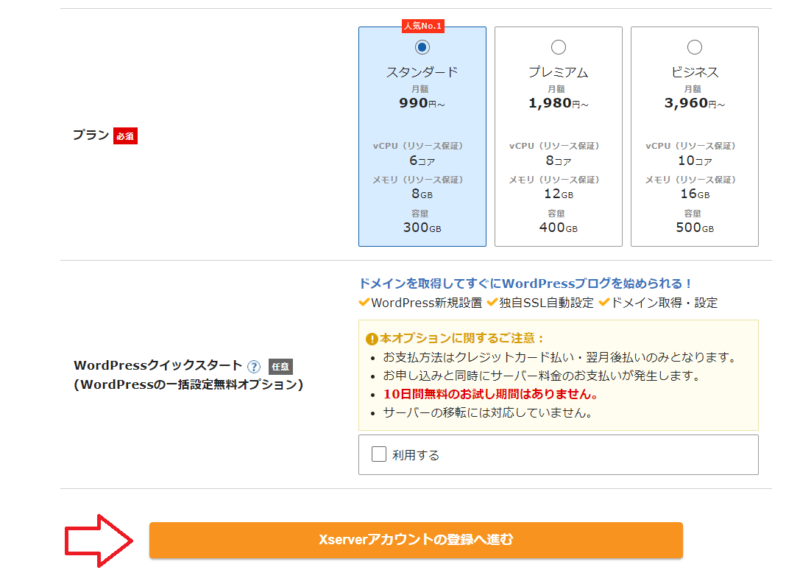Viewport: 800px width, 584px height.
Task: Click the 12GB memory value
Action: tap(558, 194)
